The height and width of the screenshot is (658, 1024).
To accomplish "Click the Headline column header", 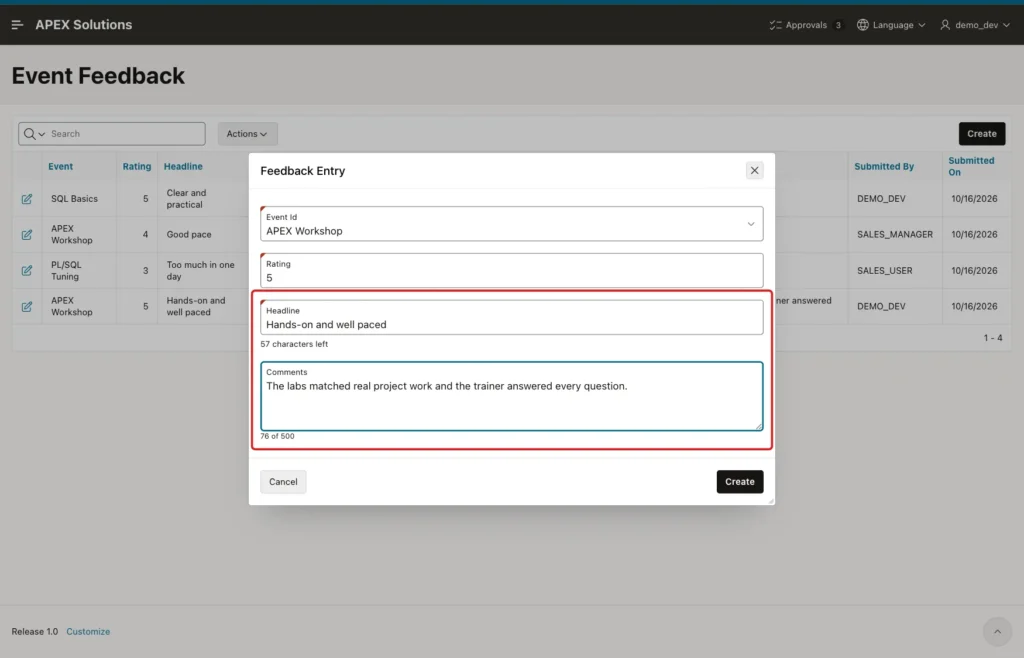I will coord(183,166).
